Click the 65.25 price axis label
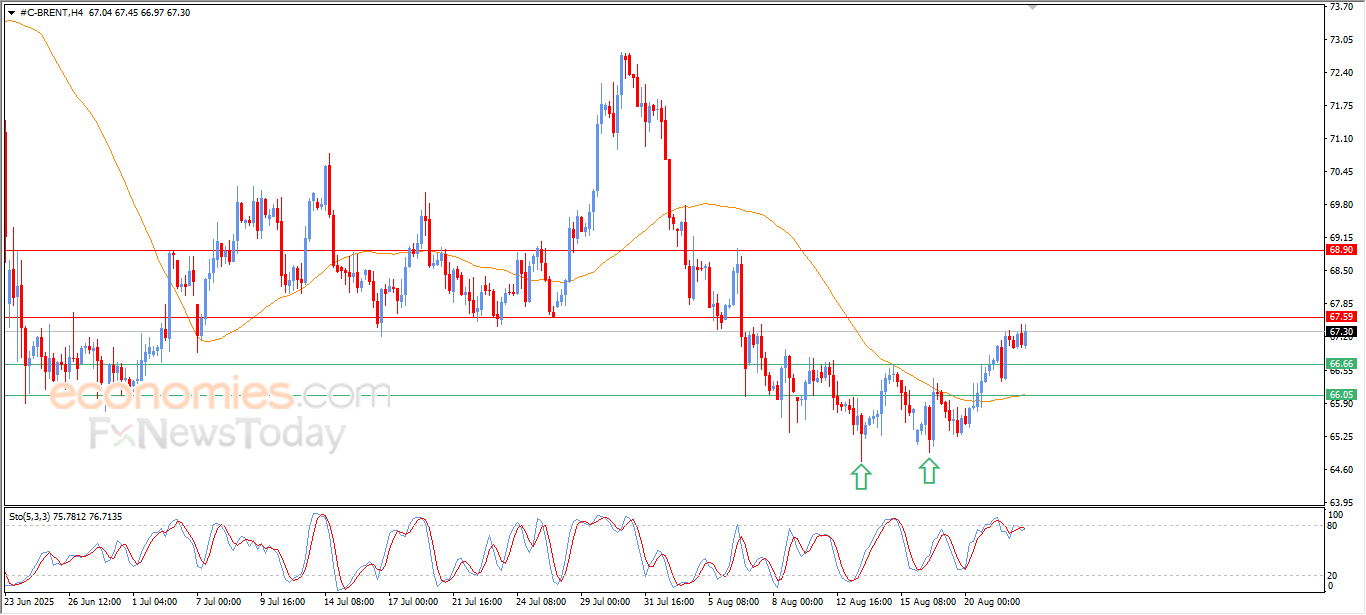 tap(1341, 437)
